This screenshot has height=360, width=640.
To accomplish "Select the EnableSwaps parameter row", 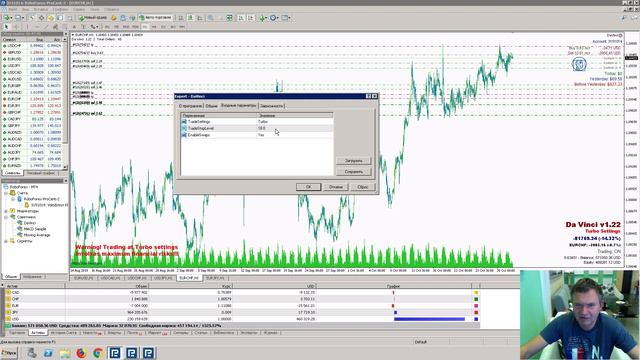I will point(257,135).
